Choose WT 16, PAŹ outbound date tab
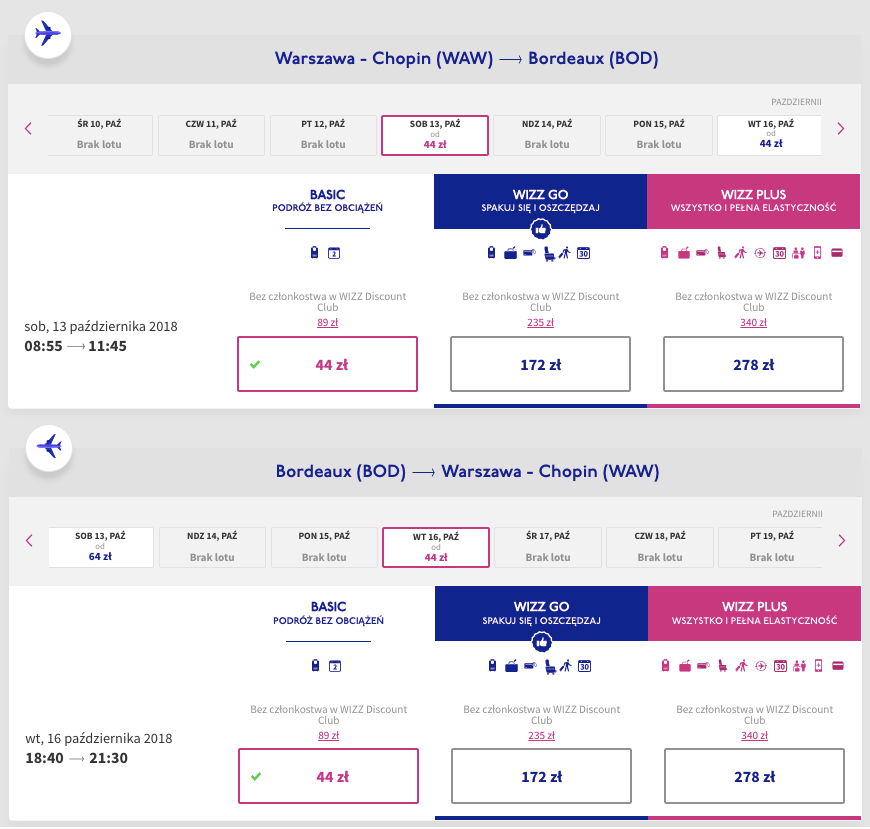The height and width of the screenshot is (829, 870). (770, 135)
